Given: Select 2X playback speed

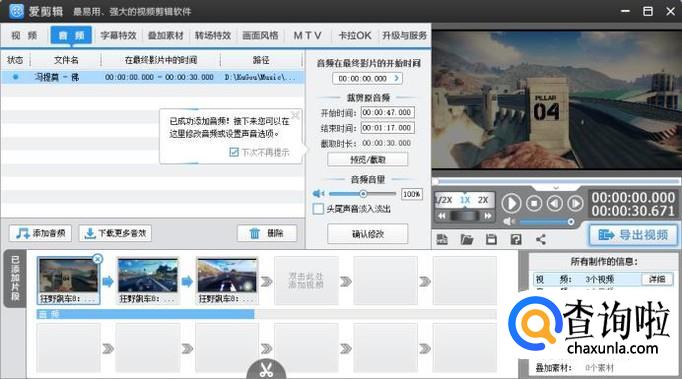Looking at the screenshot, I should point(483,200).
